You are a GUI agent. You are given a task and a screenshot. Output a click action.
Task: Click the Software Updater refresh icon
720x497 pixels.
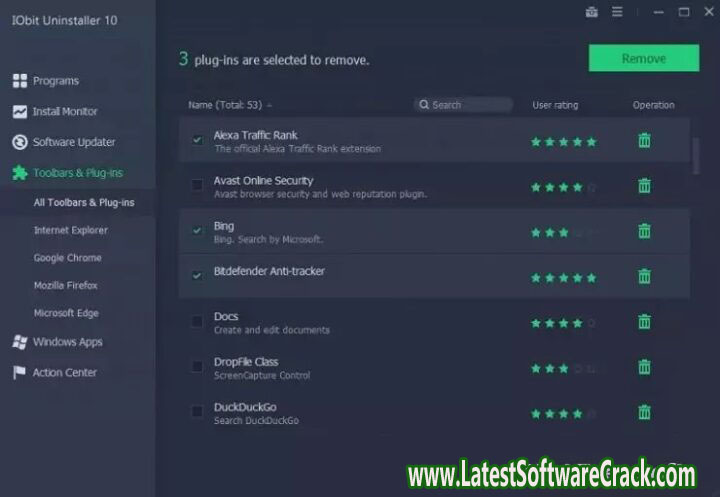20,142
